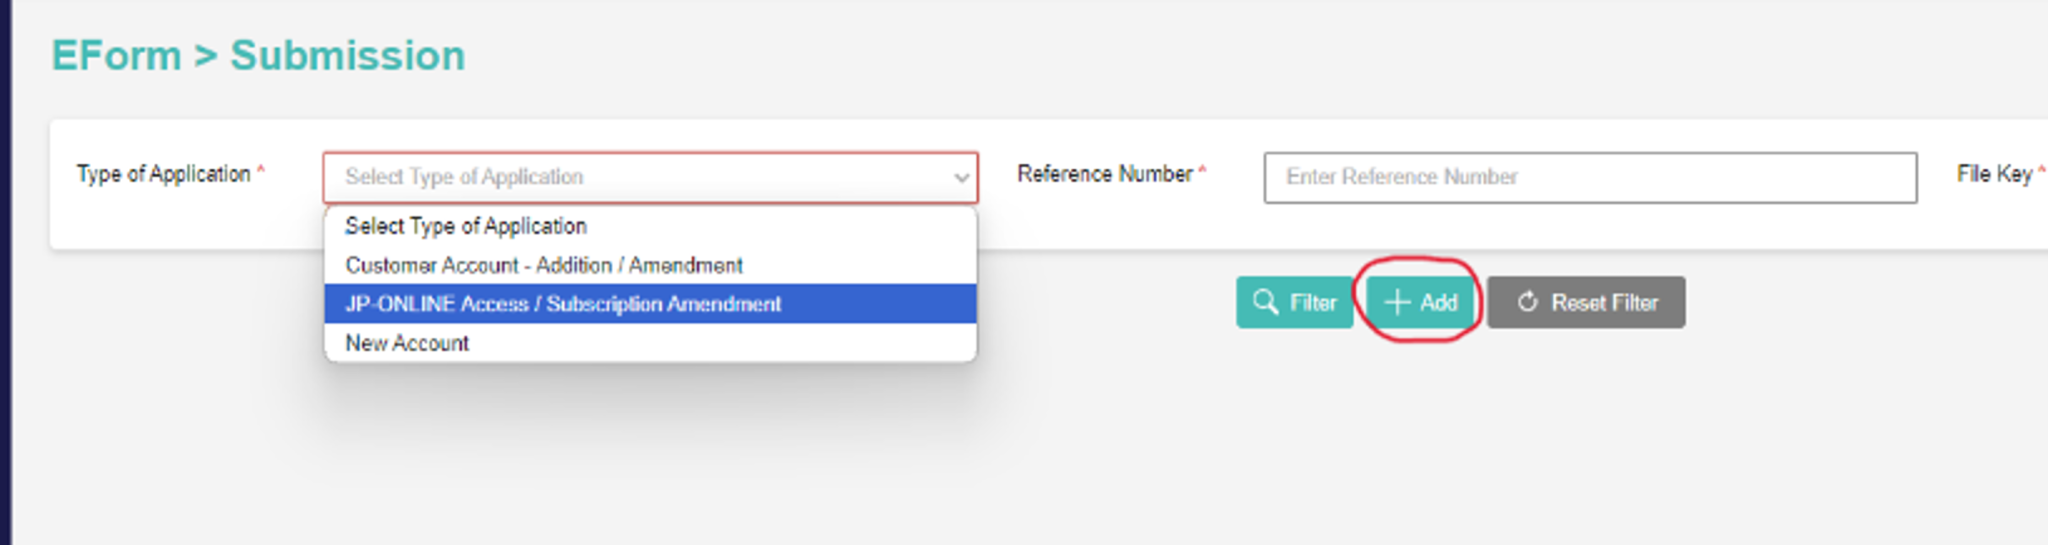Click the circular arrow reset icon

[x=1527, y=302]
